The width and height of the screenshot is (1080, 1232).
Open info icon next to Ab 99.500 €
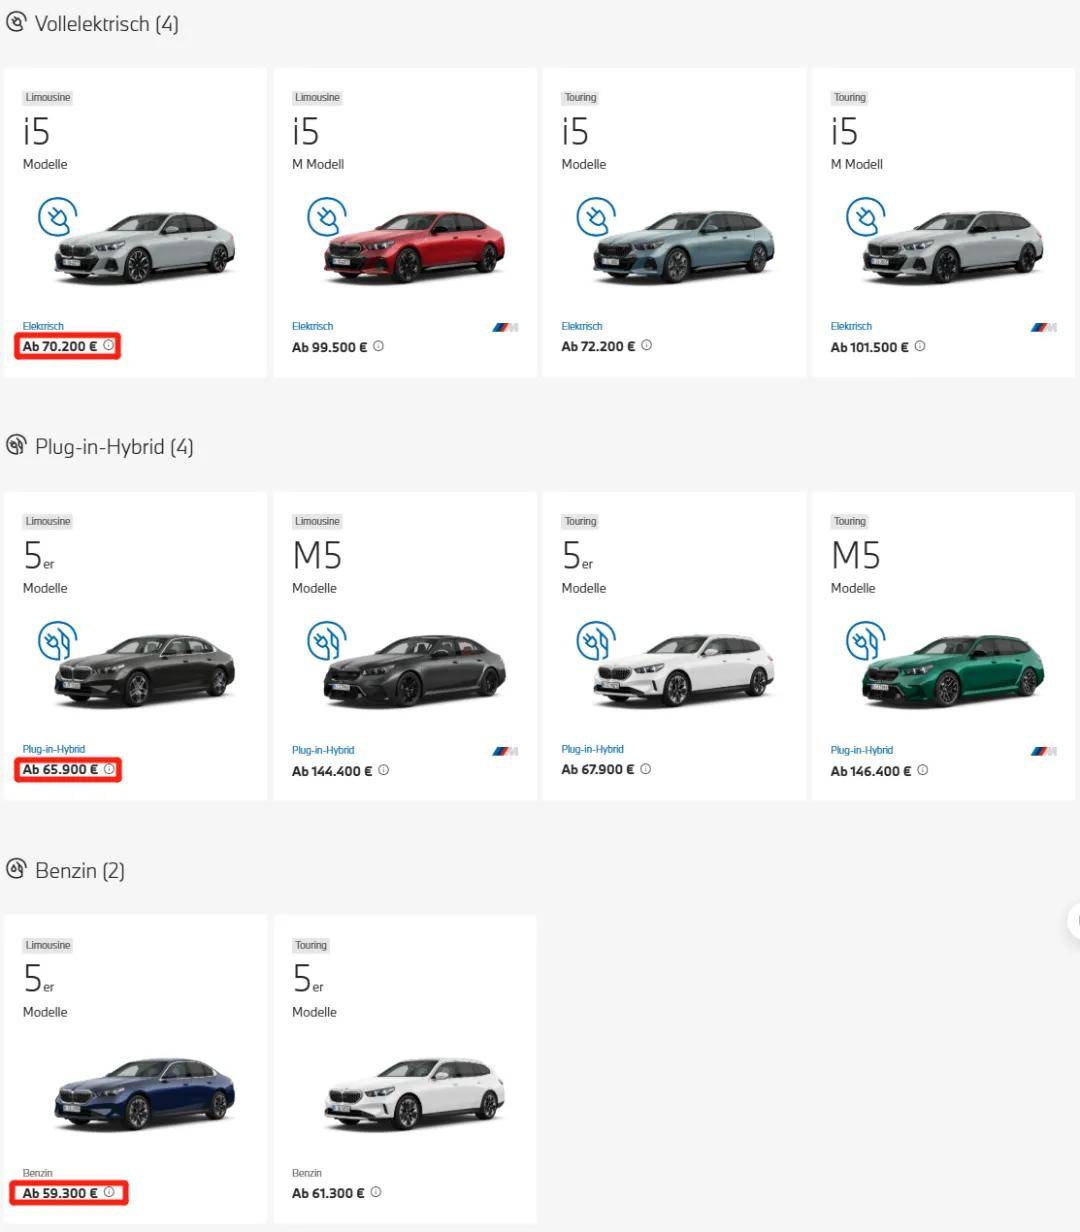378,347
